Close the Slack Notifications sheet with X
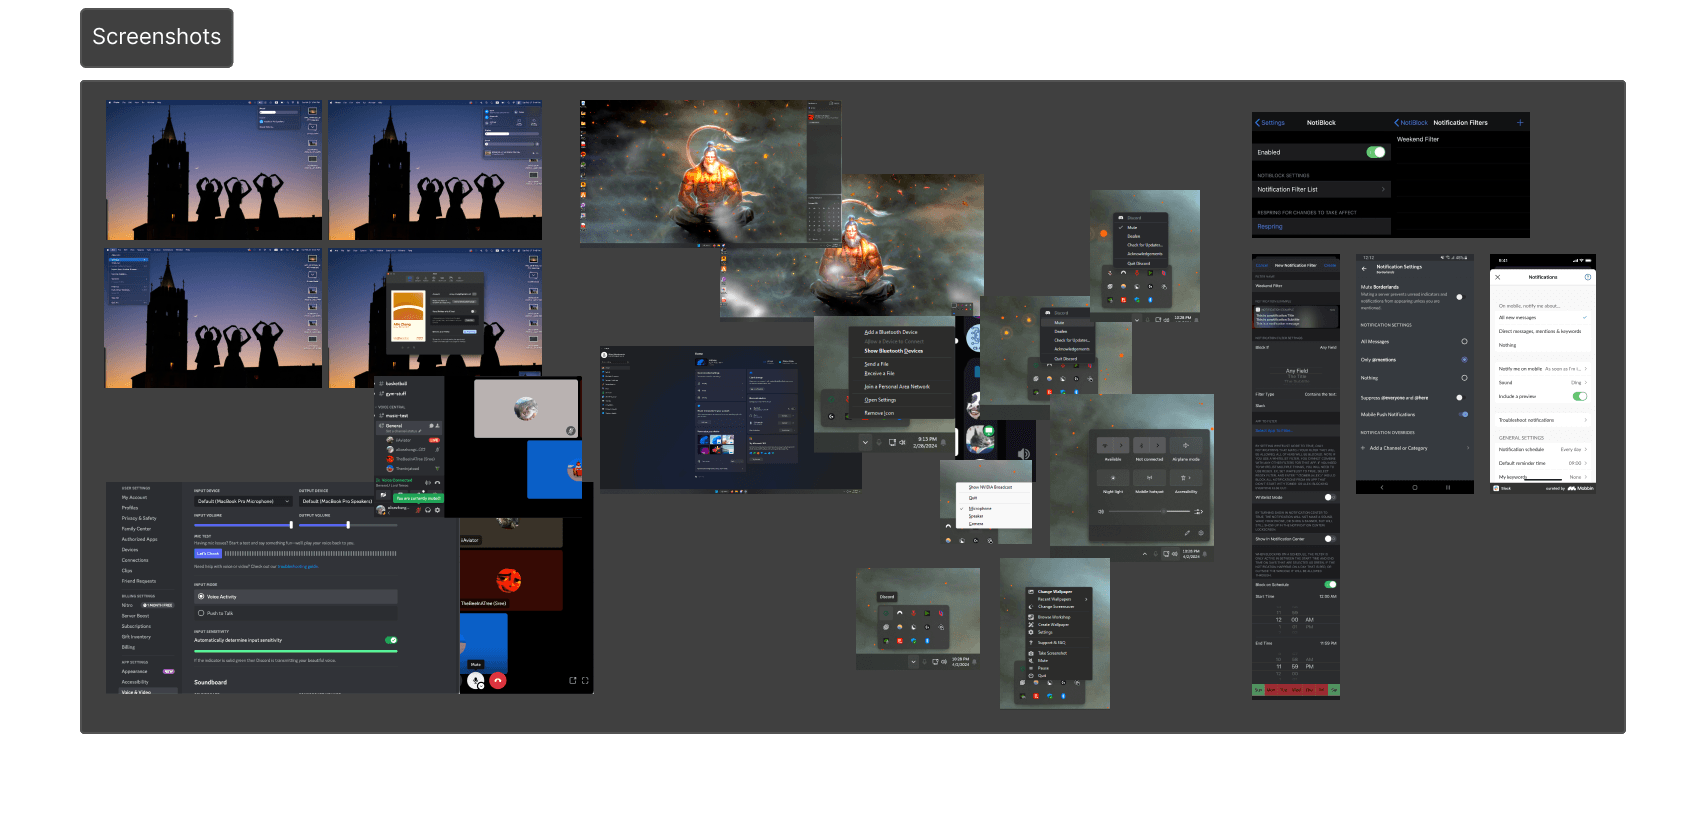This screenshot has height=814, width=1706. tap(1497, 277)
